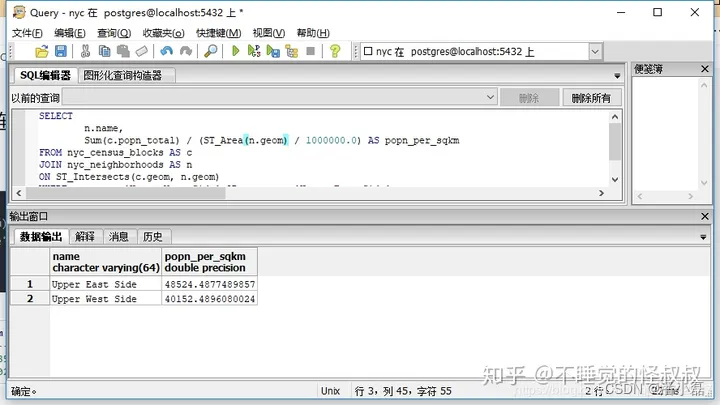Click the SQL editor scroll left arrow
Image resolution: width=720 pixels, height=405 pixels.
point(19,193)
